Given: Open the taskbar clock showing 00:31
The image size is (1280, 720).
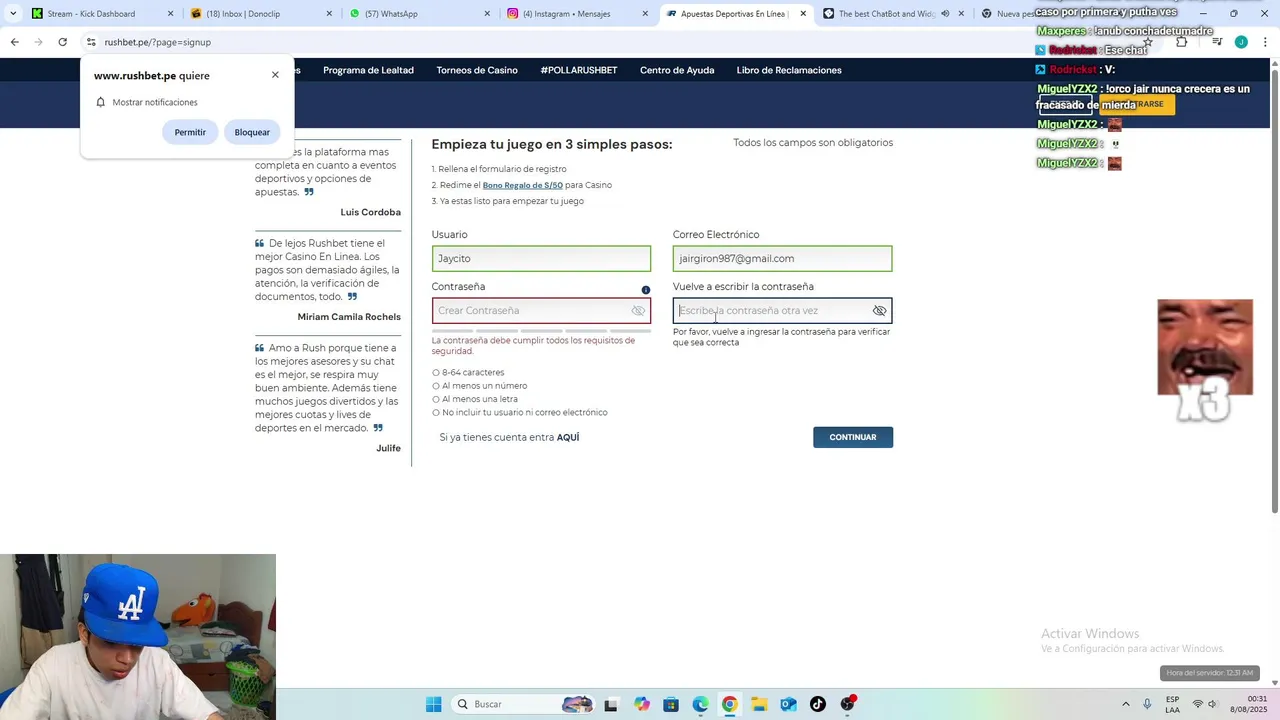Looking at the screenshot, I should 1249,704.
